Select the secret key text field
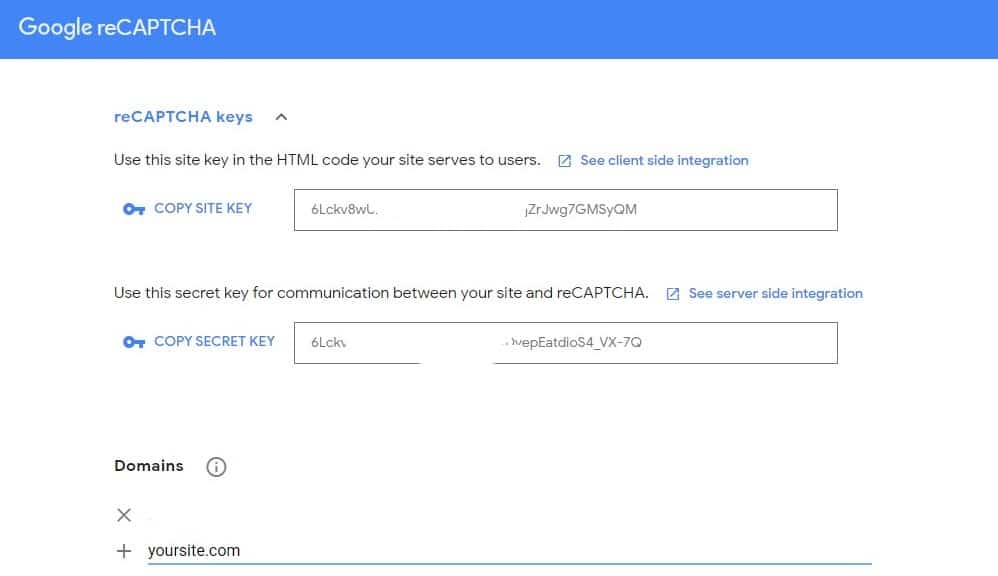This screenshot has width=998, height=576. click(566, 343)
